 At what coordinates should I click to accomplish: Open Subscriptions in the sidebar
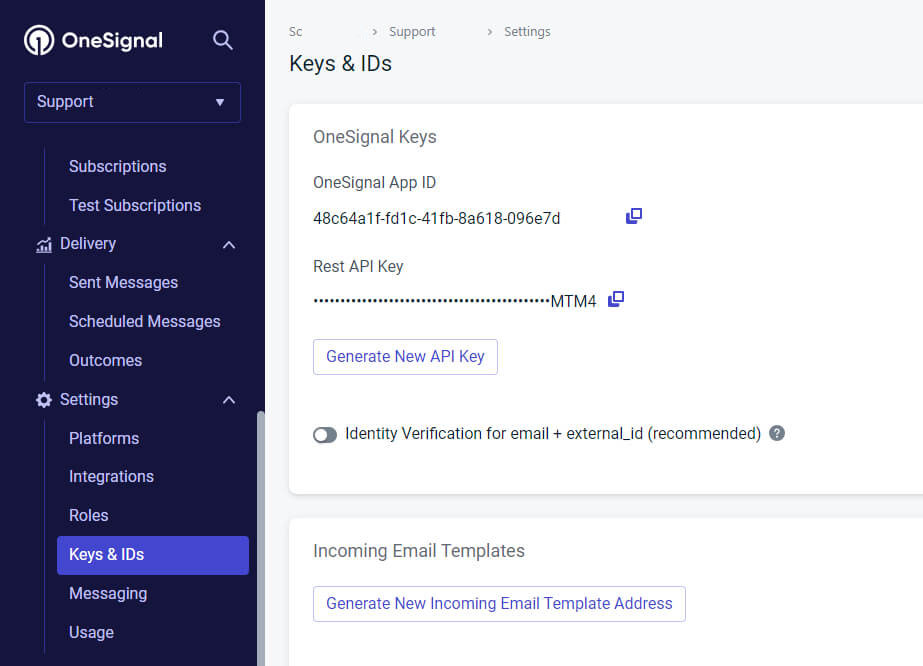(x=118, y=167)
